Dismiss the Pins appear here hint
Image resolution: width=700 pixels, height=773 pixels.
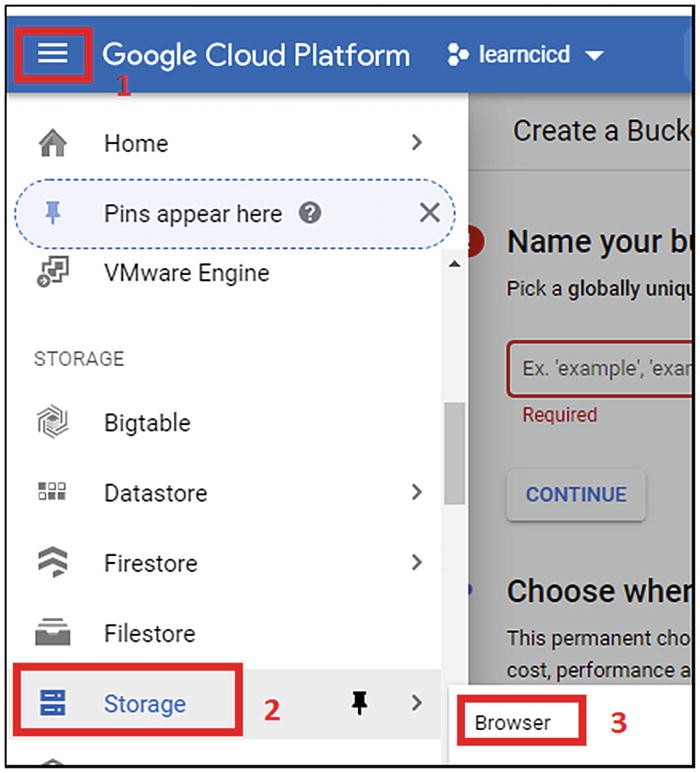(429, 213)
